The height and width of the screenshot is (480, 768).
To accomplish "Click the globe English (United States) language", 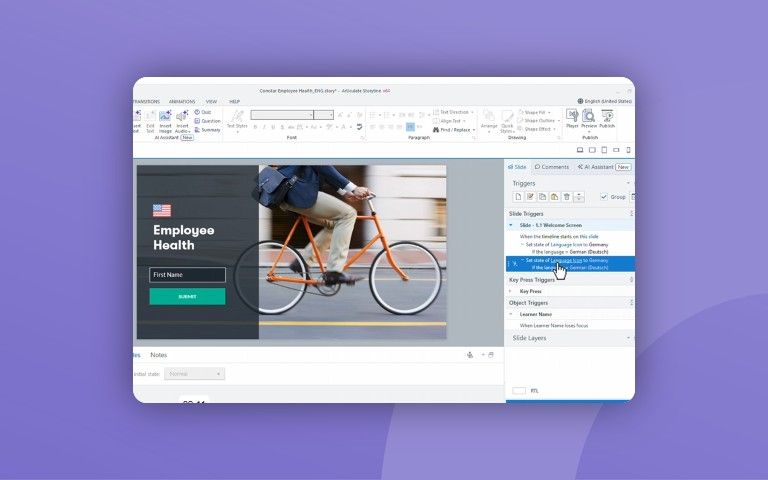I will [604, 101].
